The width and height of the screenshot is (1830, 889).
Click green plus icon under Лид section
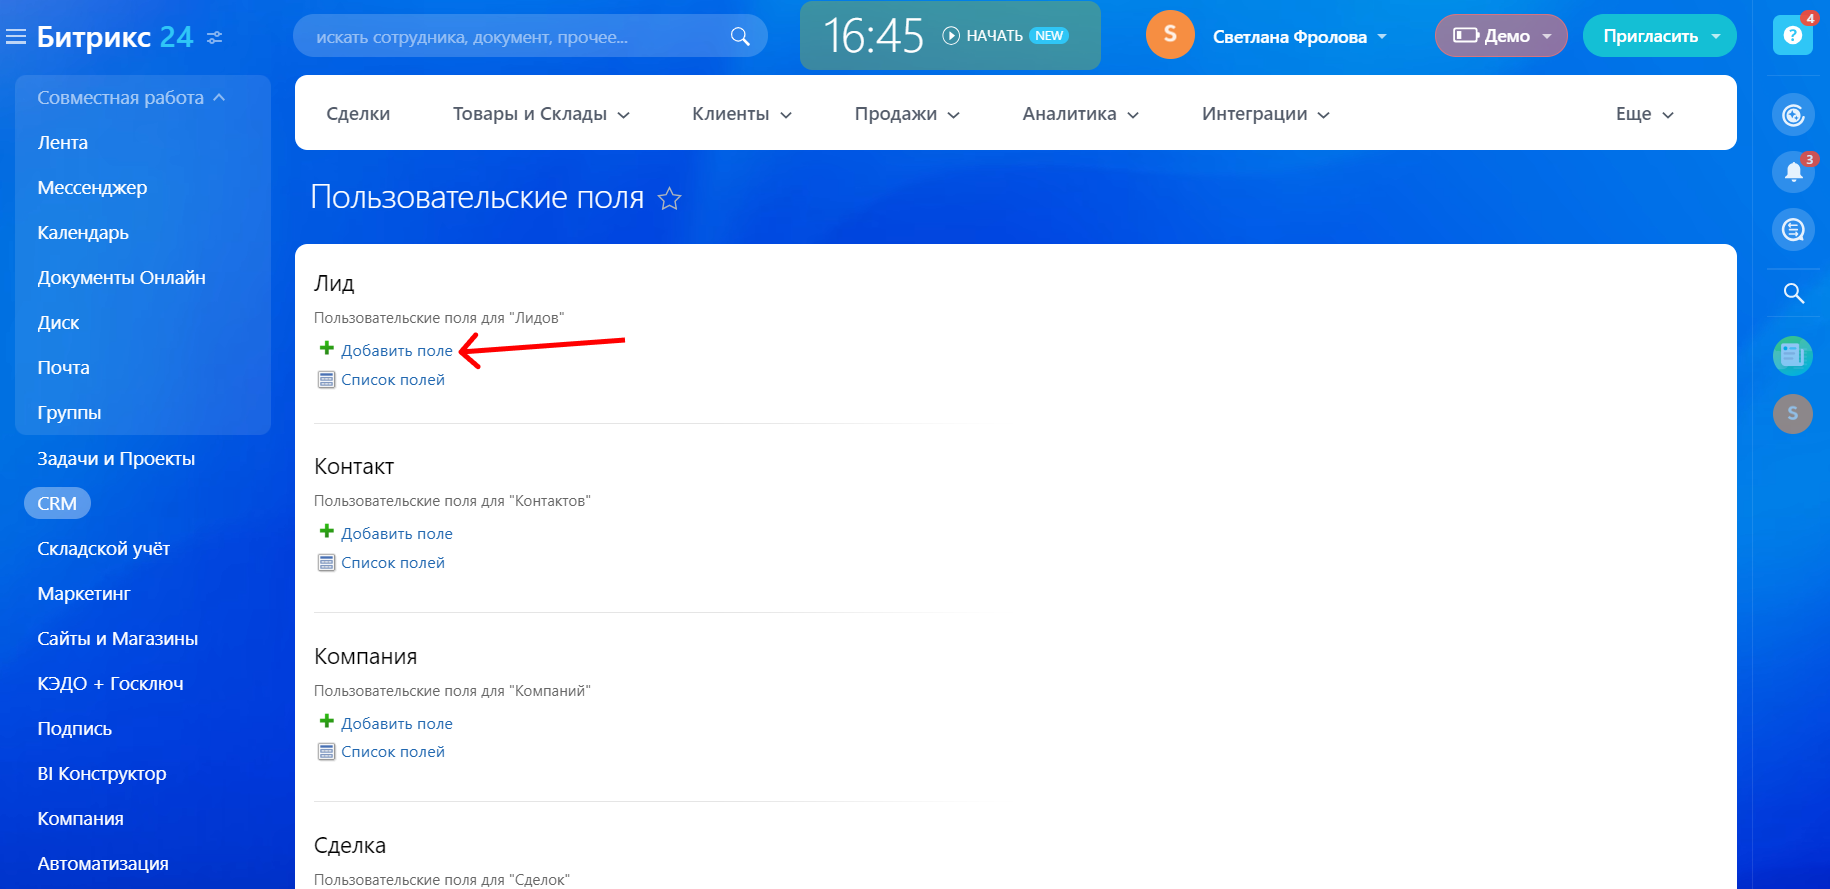click(x=326, y=348)
